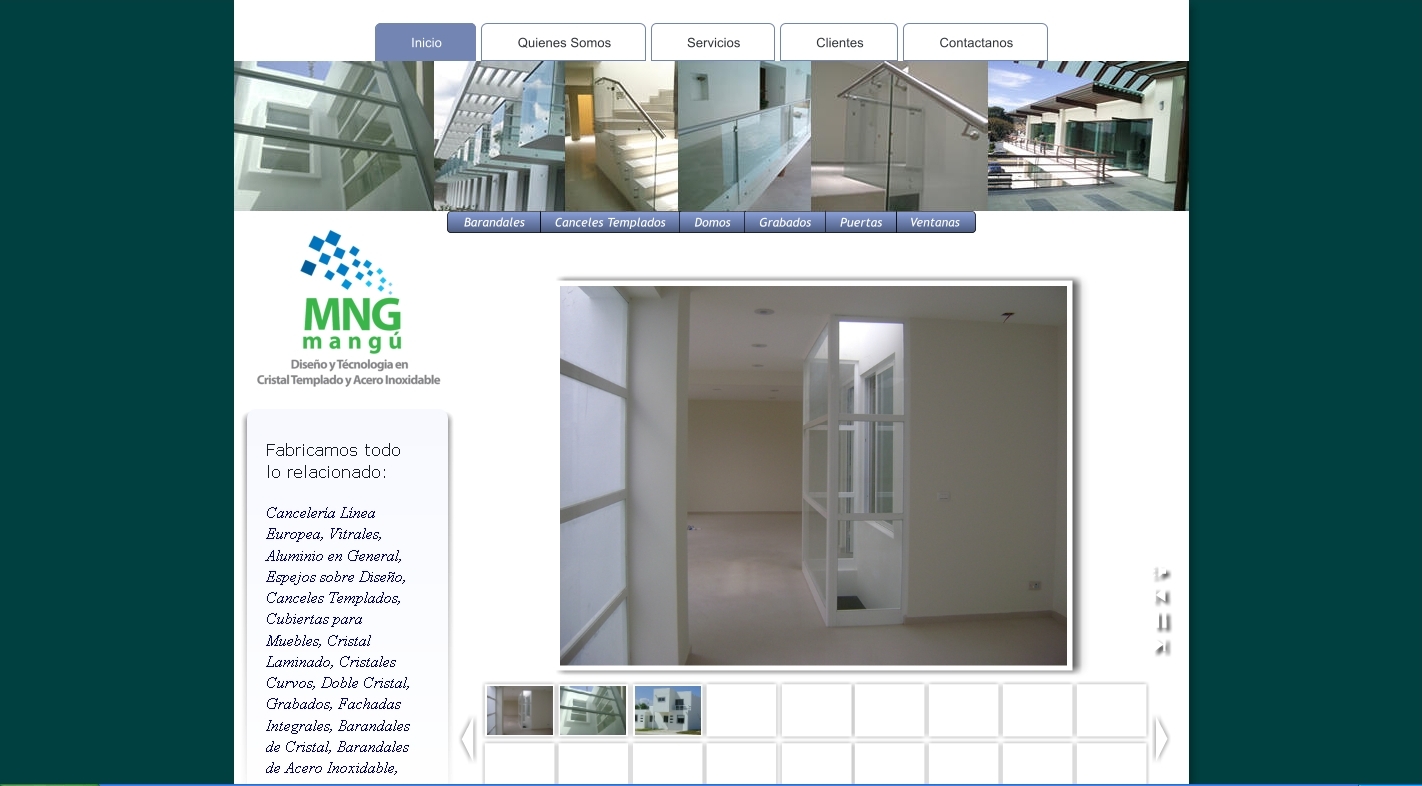The height and width of the screenshot is (786, 1422).
Task: Select the white house exterior thumbnail
Action: (668, 710)
